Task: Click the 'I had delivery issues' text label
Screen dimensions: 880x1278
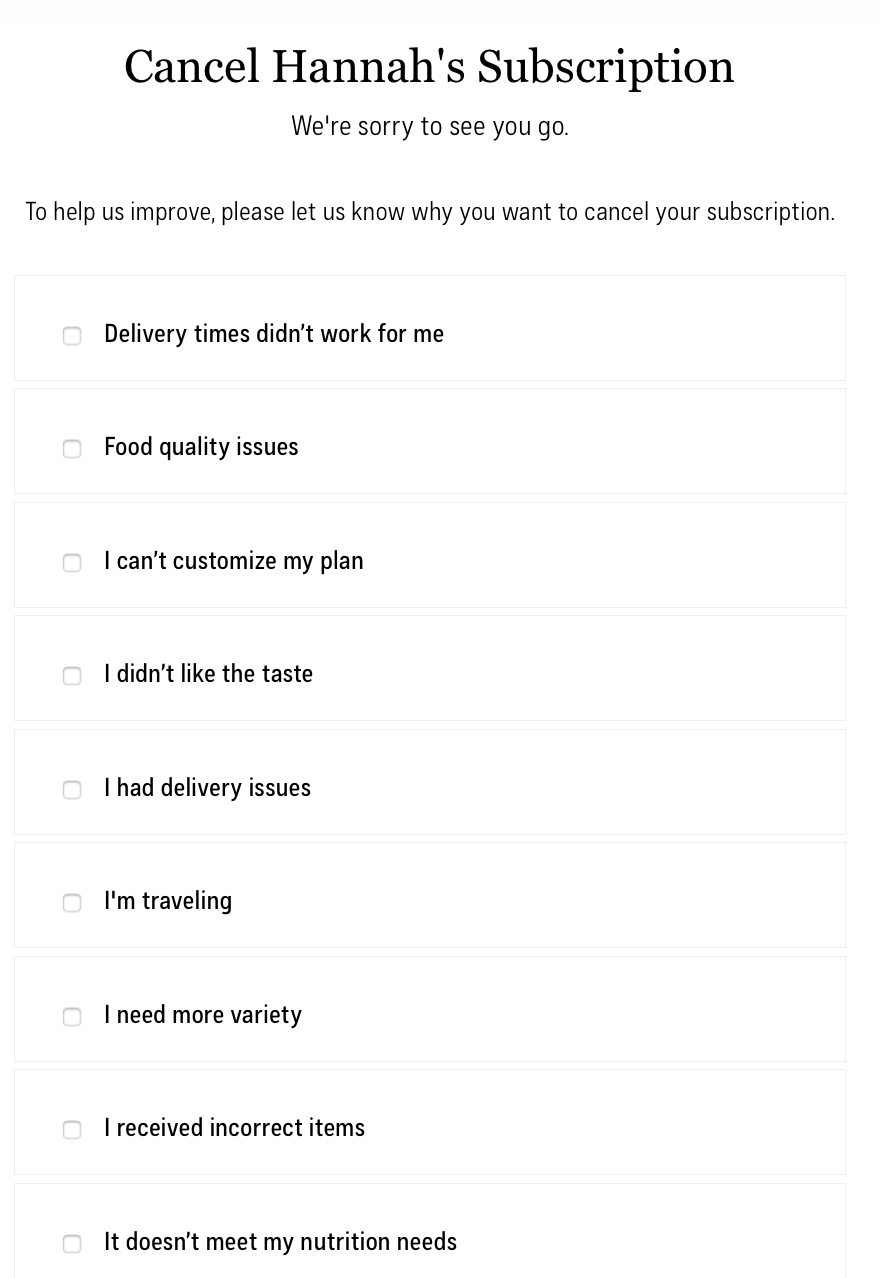Action: click(207, 788)
